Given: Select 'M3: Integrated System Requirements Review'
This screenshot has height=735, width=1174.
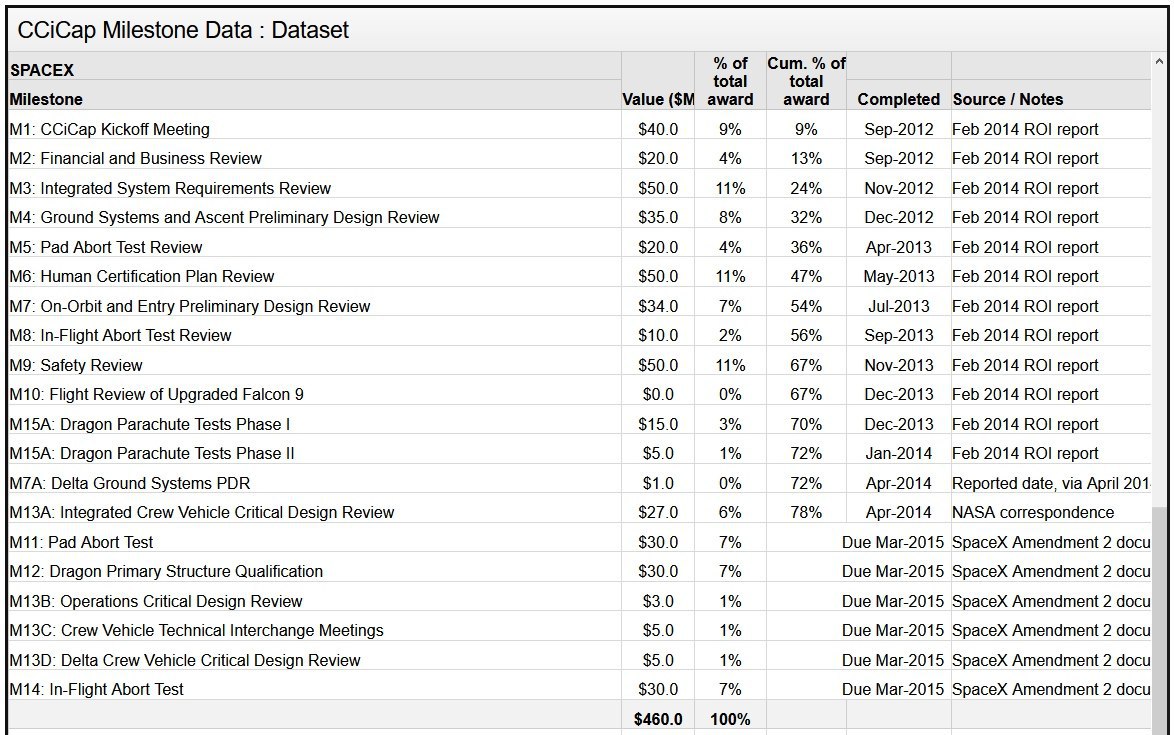Looking at the screenshot, I should tap(170, 188).
